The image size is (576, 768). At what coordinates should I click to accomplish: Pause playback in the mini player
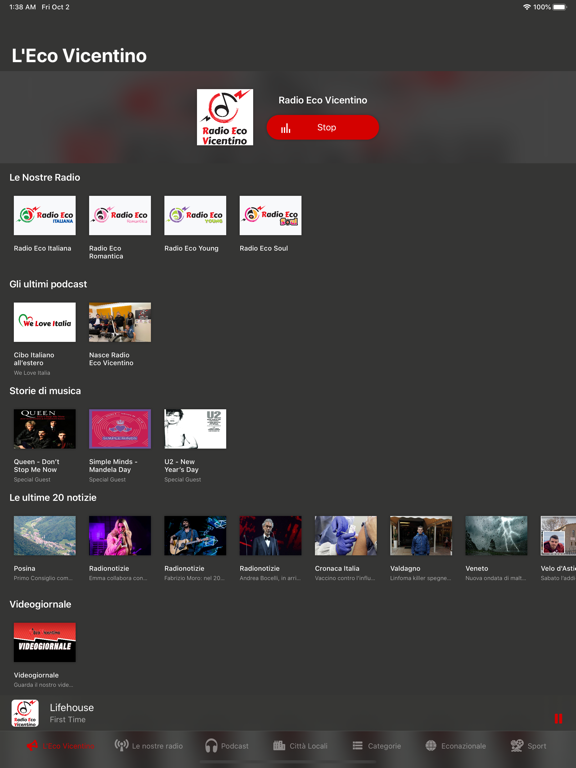pyautogui.click(x=558, y=719)
